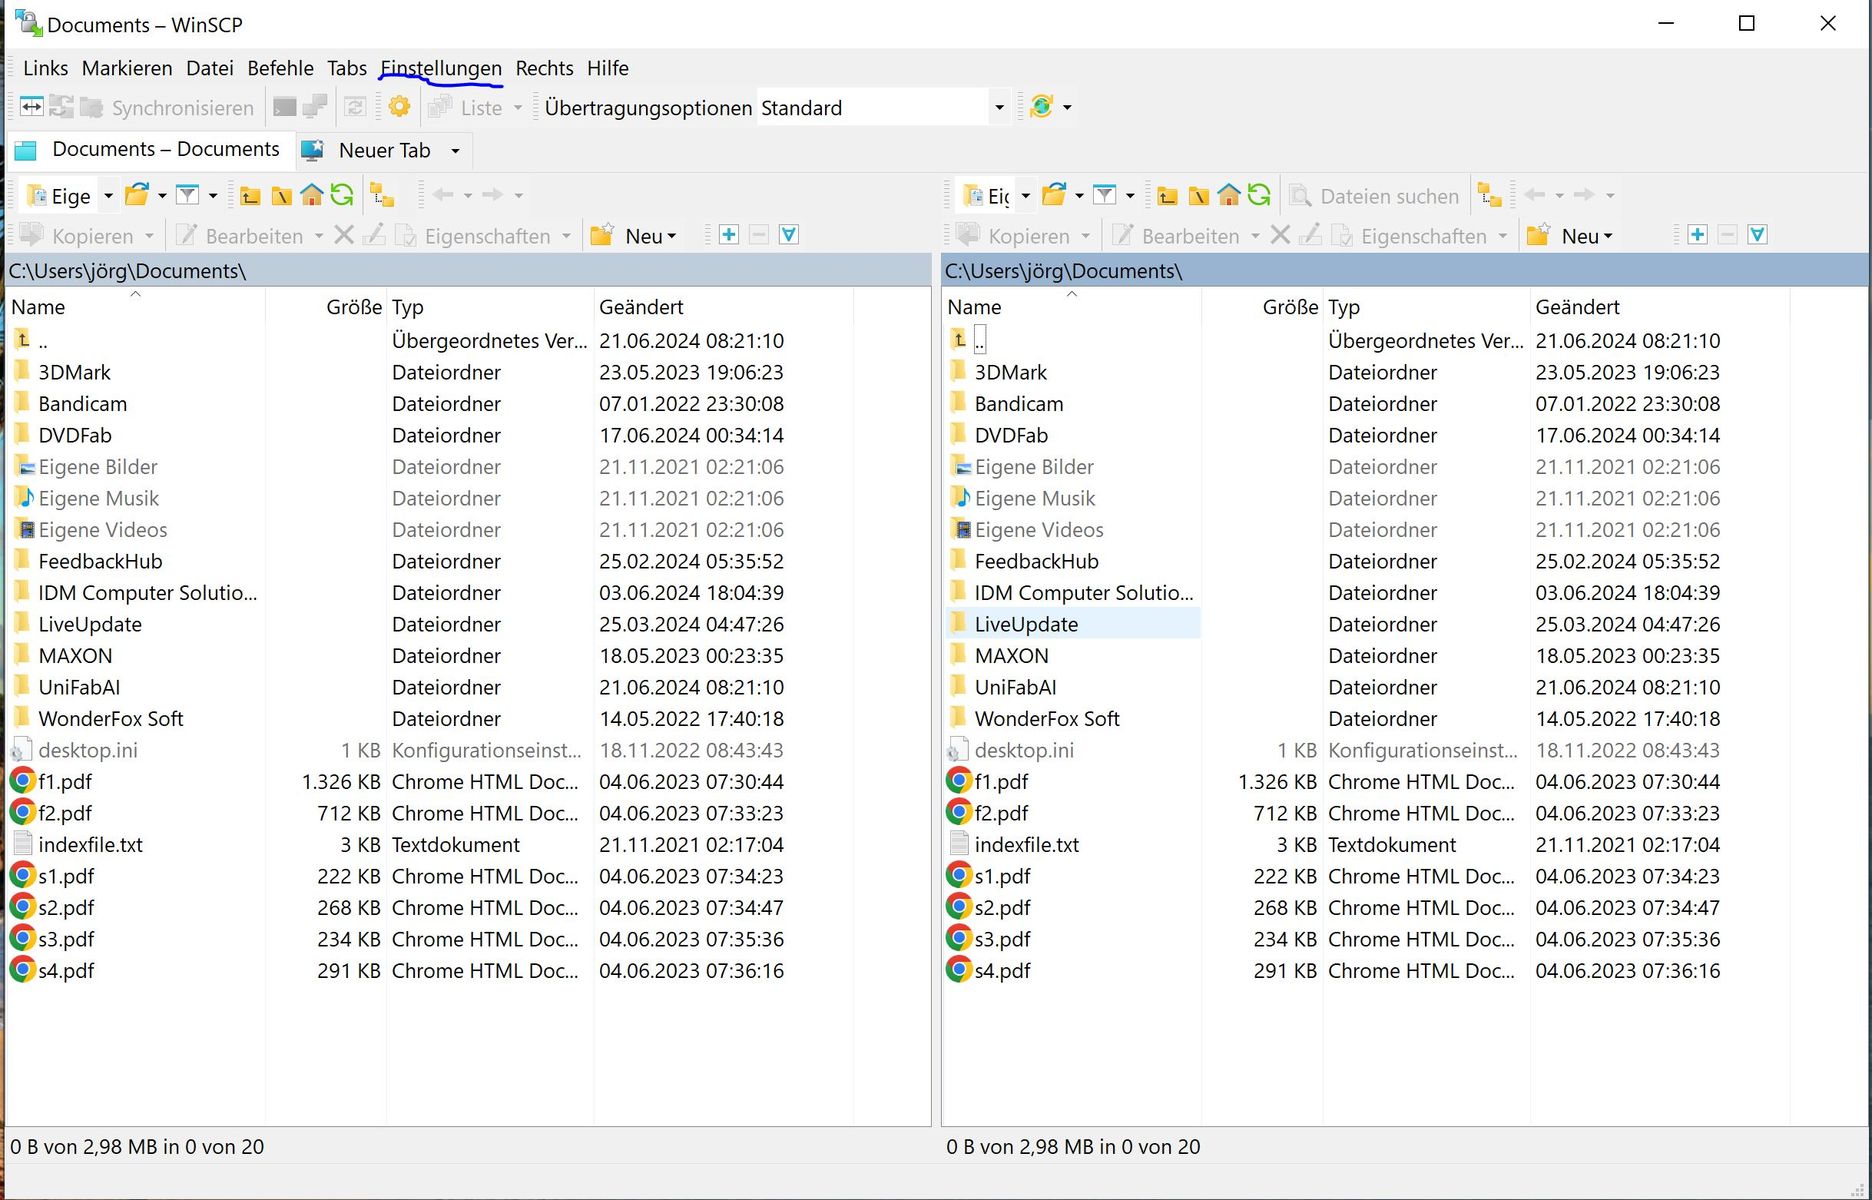Click the compare directories icon in main toolbar
Viewport: 1872px width, 1200px height.
[32, 107]
